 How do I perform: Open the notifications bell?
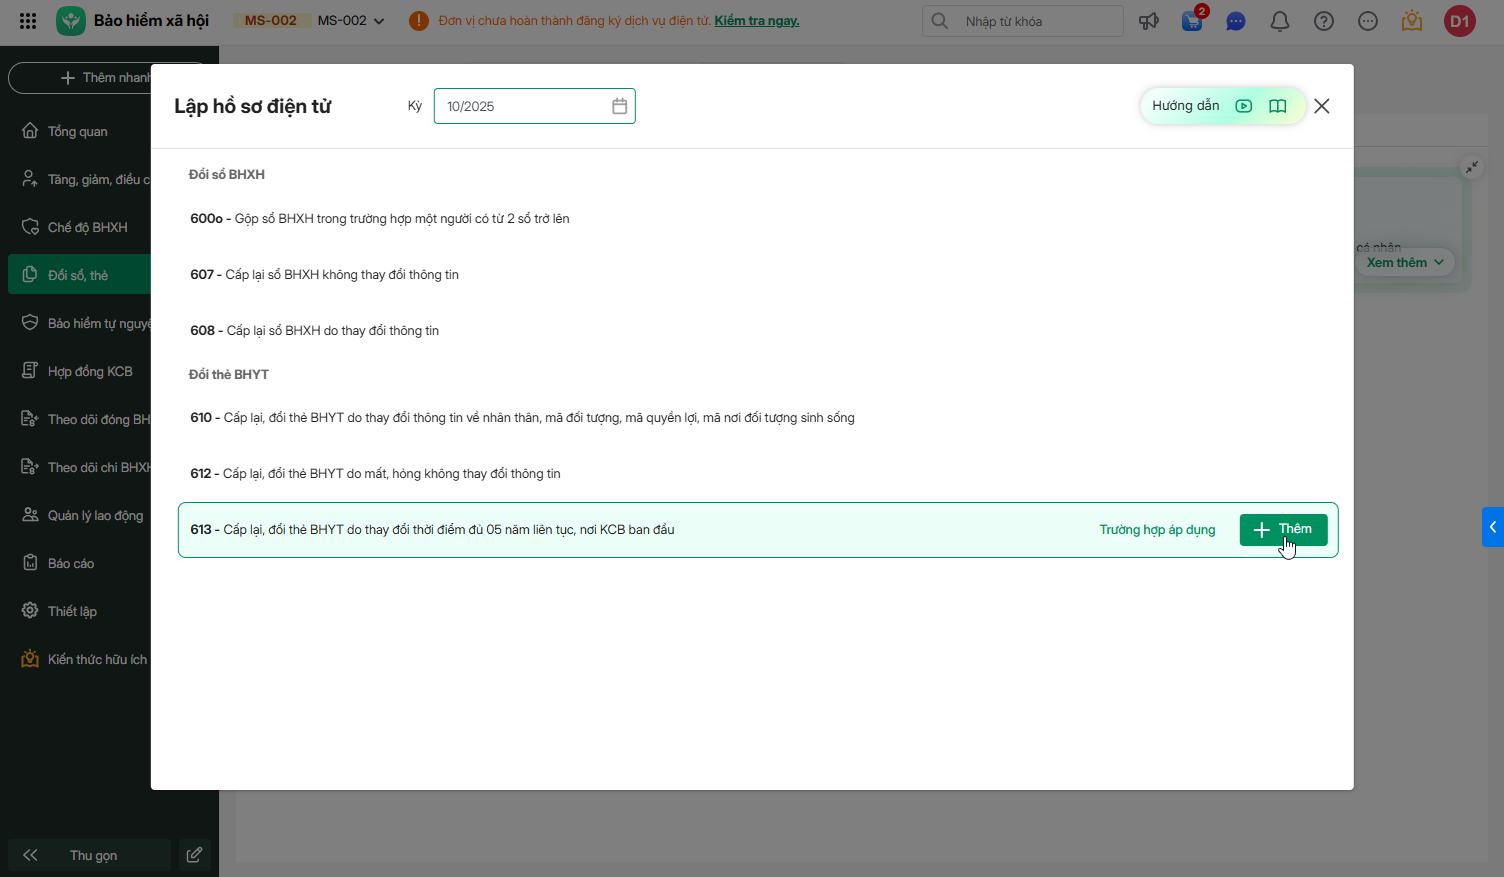[x=1280, y=21]
